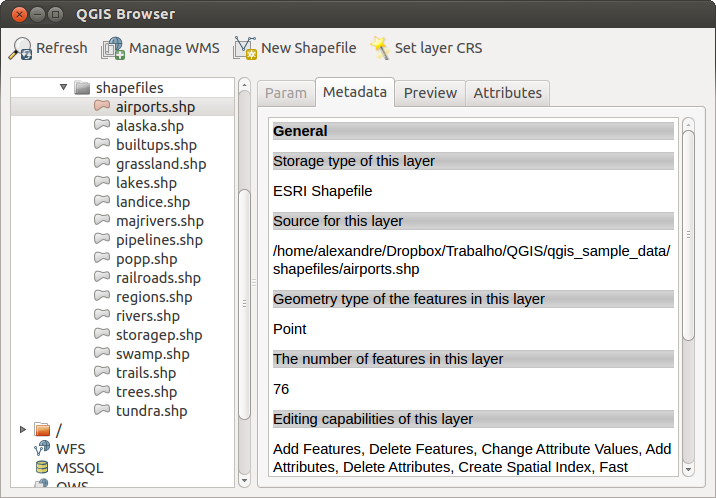The height and width of the screenshot is (498, 716).
Task: Click the MSSQL database icon
Action: pos(41,468)
